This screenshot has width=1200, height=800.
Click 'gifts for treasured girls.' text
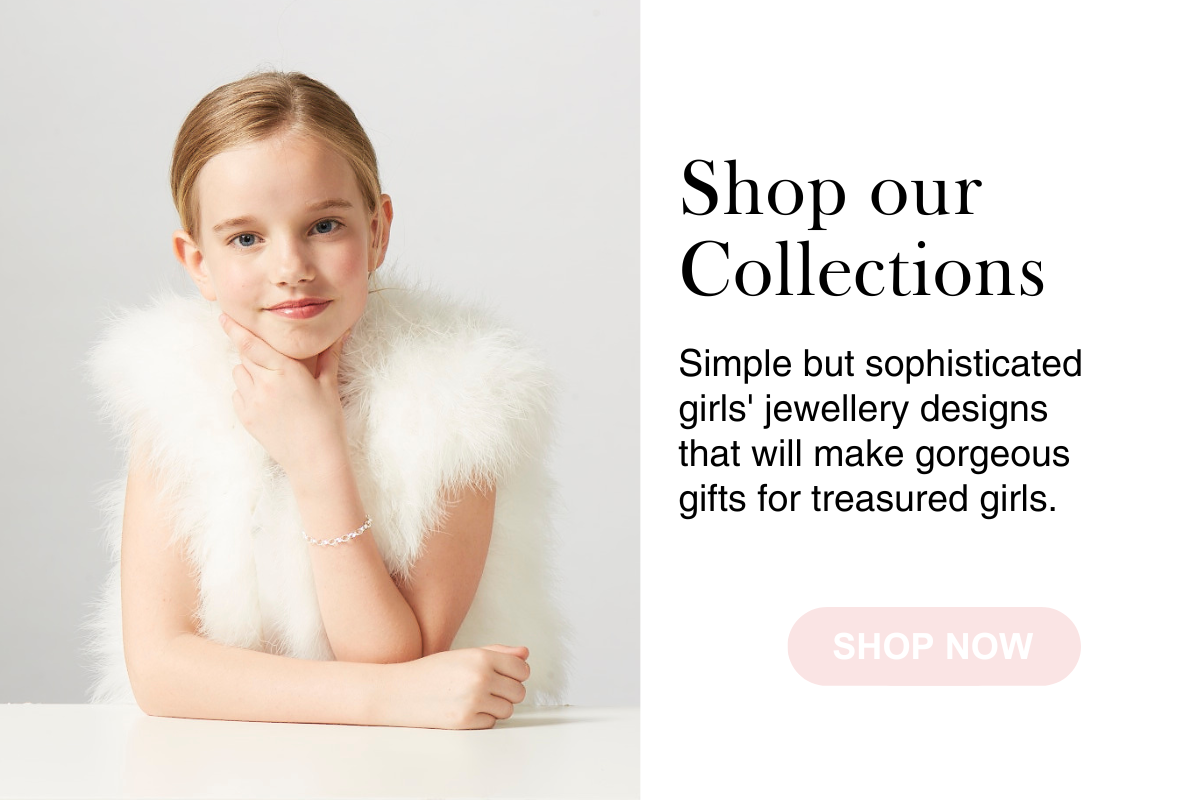coord(867,498)
